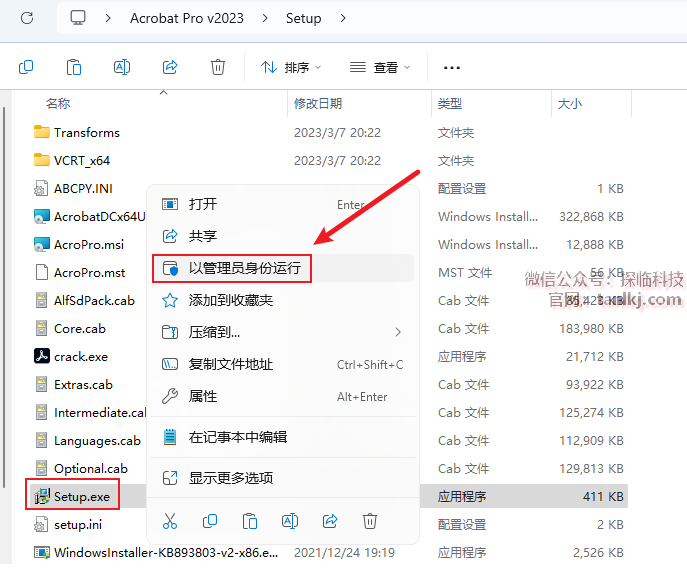Sort by 大小 column header
Viewport: 687px width, 570px height.
(570, 104)
